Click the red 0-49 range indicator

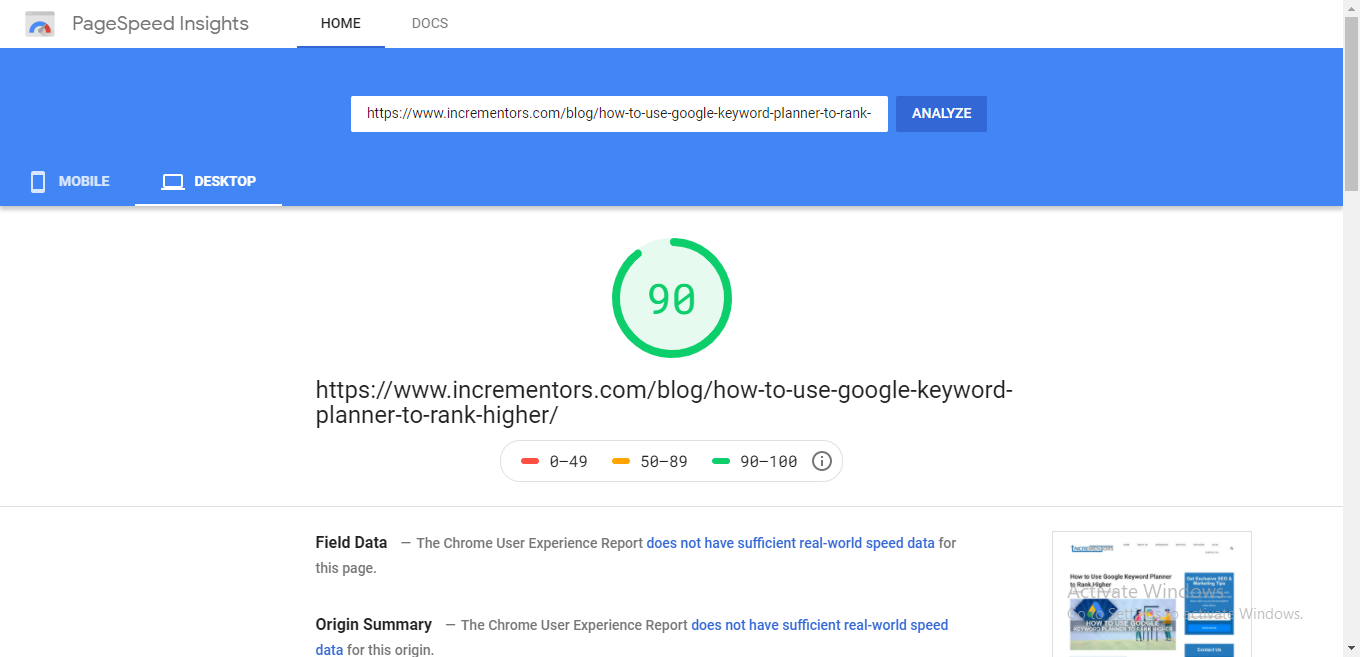[530, 460]
